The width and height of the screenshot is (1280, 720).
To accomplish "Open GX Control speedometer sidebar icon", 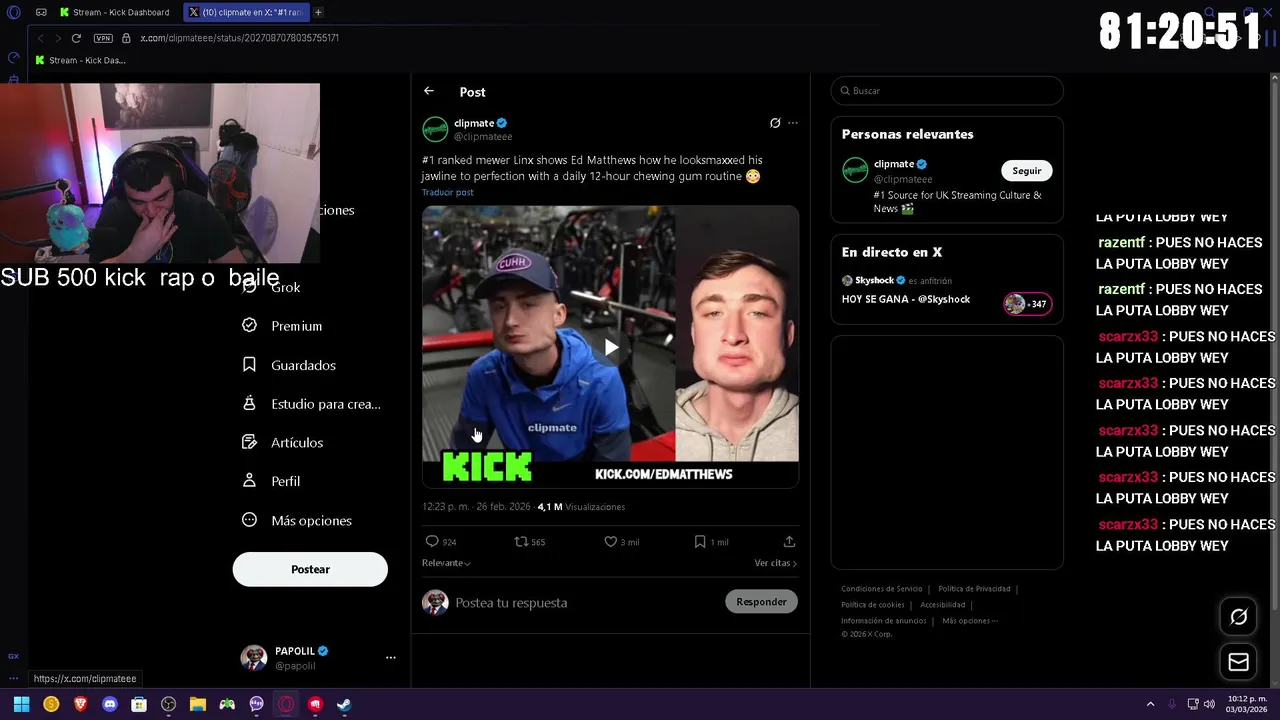I will [x=13, y=58].
